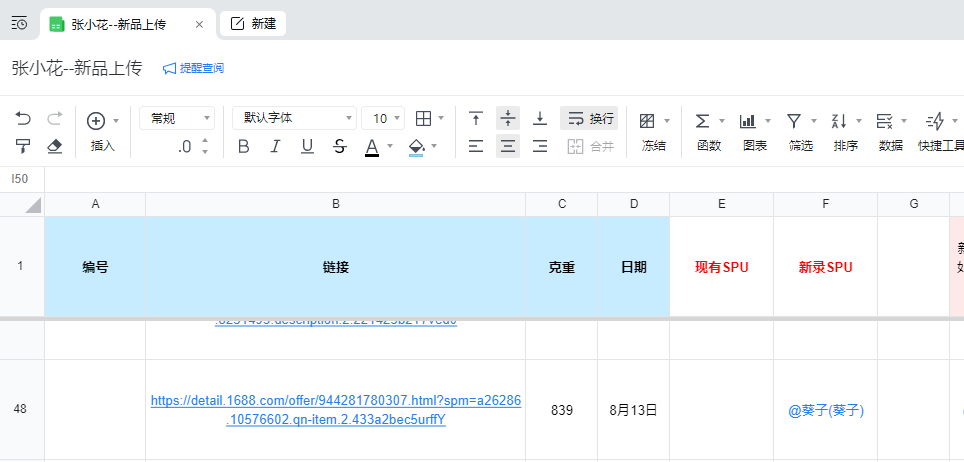Screen dimensions: 964x462
Task: Open the fill color bucket swatch
Action: pyautogui.click(x=417, y=147)
